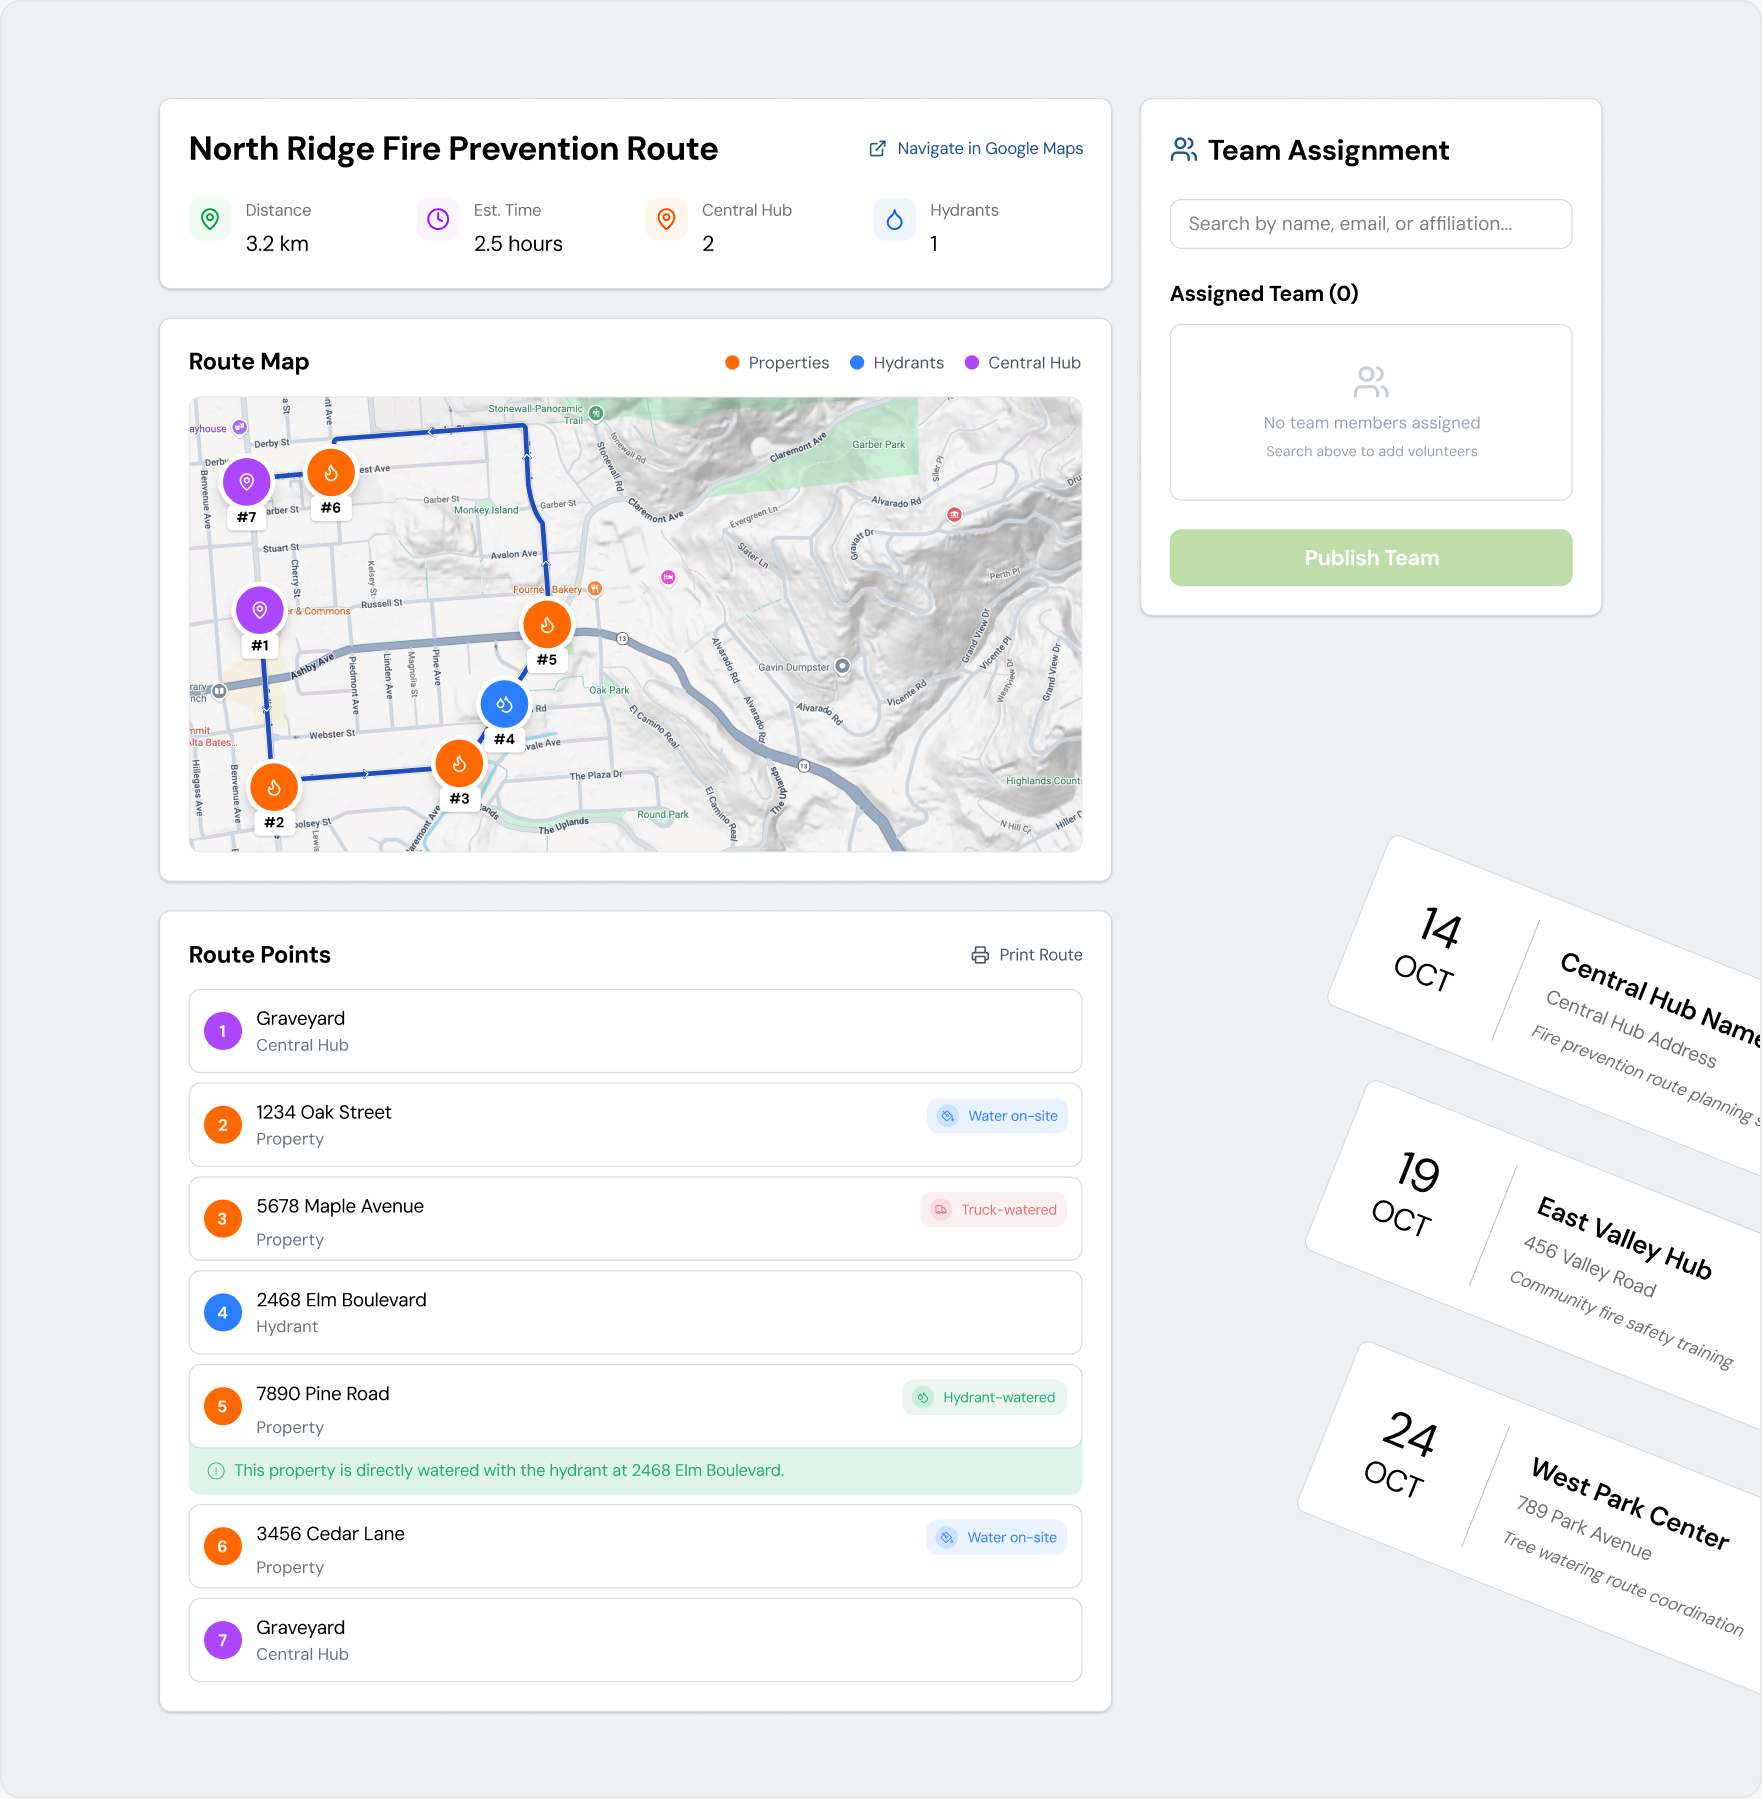
Task: Click the hydrant info notice icon
Action: pyautogui.click(x=216, y=1471)
